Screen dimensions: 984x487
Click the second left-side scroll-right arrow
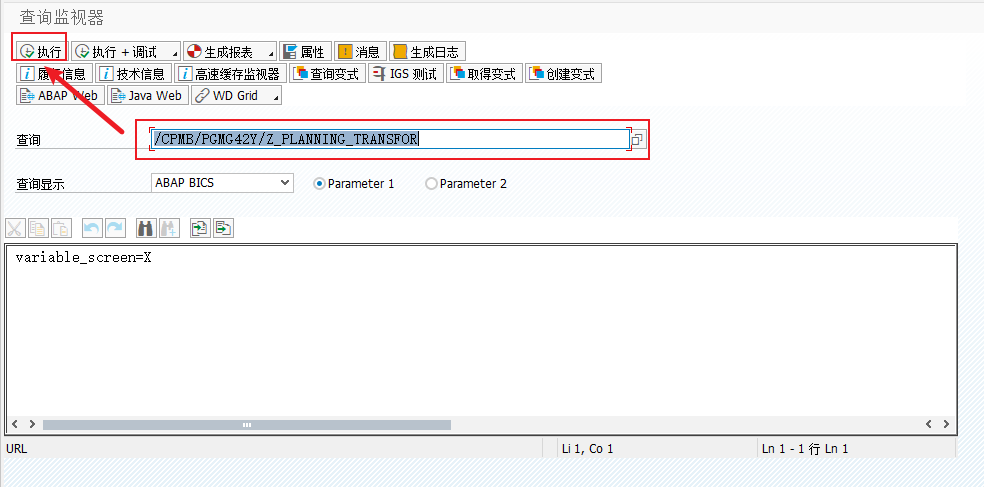pos(32,424)
